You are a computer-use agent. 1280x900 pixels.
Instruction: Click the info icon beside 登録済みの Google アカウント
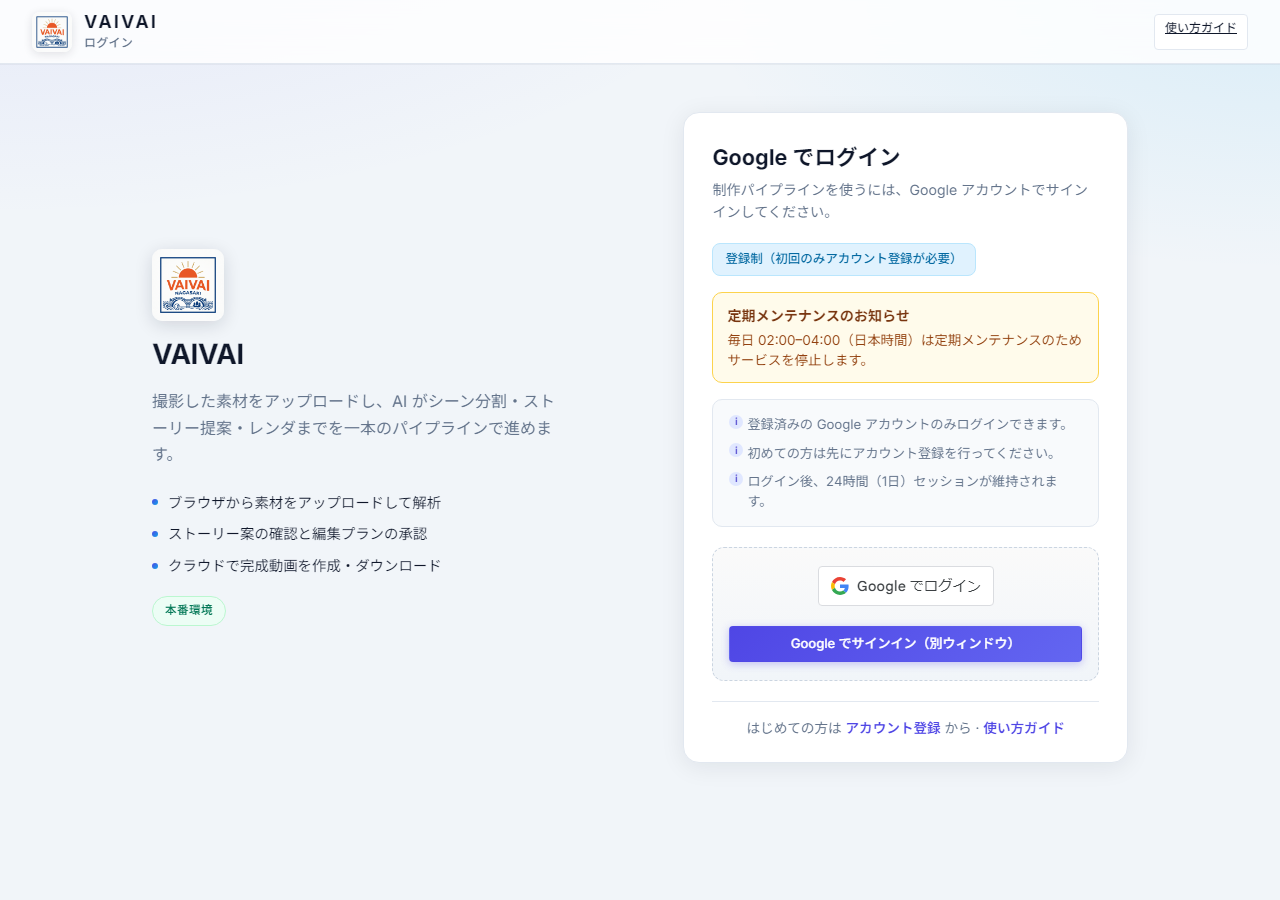pos(736,422)
